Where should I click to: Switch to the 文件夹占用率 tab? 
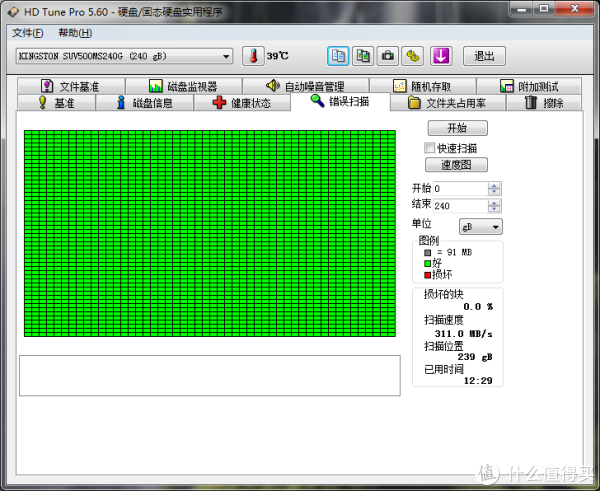[x=448, y=103]
